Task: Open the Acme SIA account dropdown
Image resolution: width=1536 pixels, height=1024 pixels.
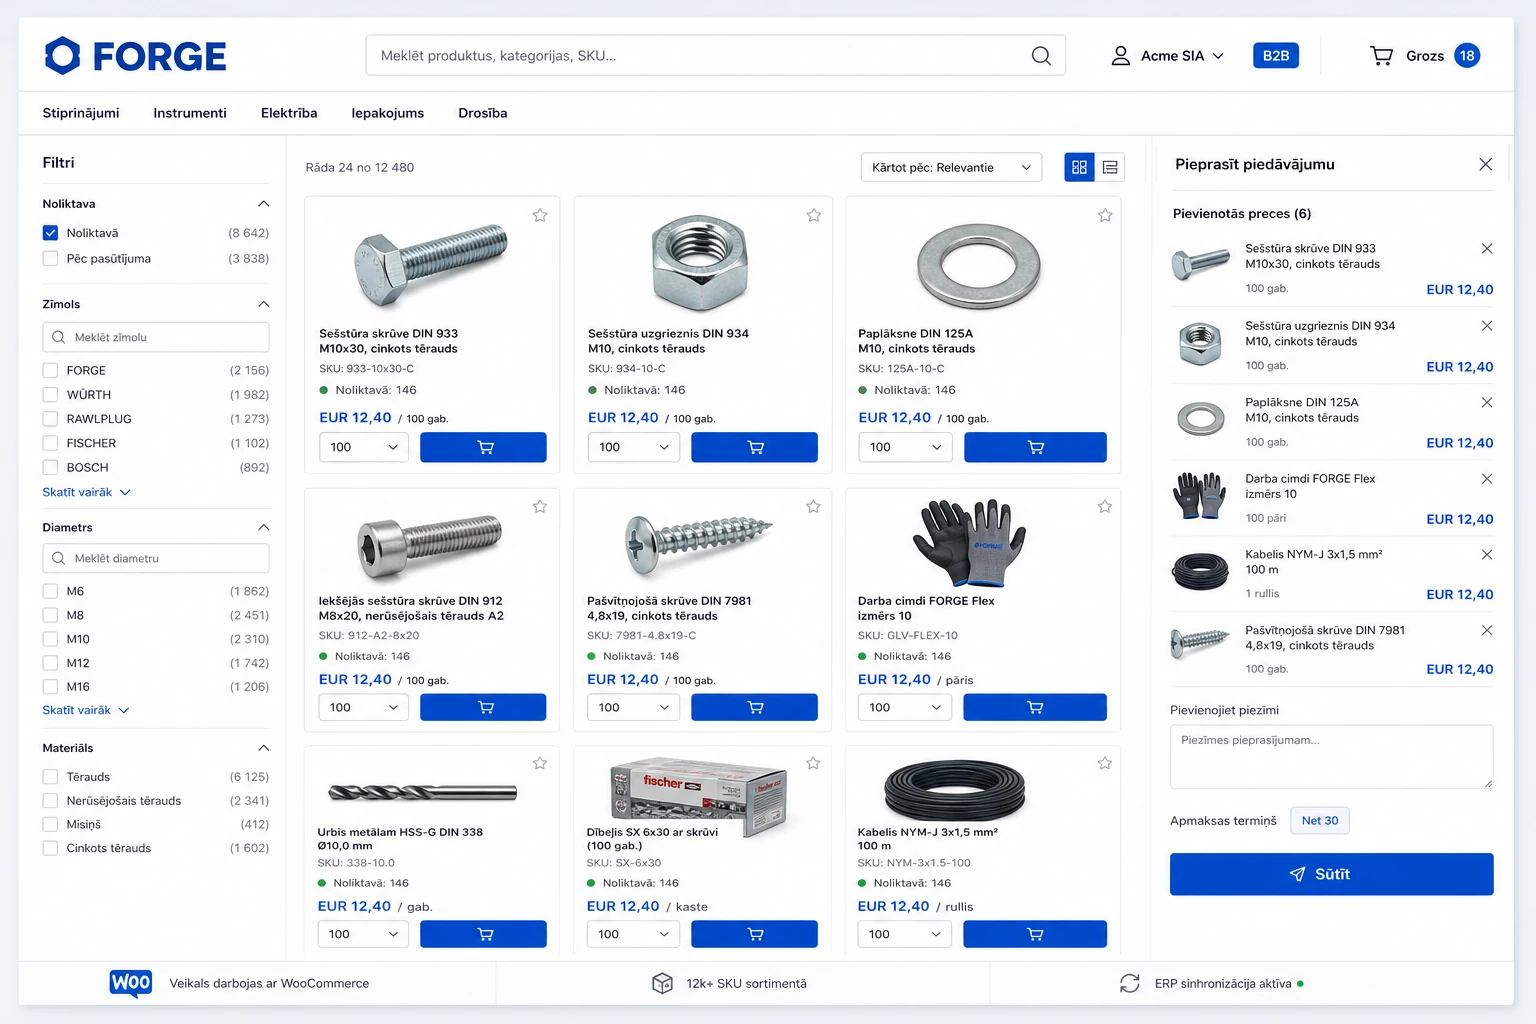Action: point(1167,56)
